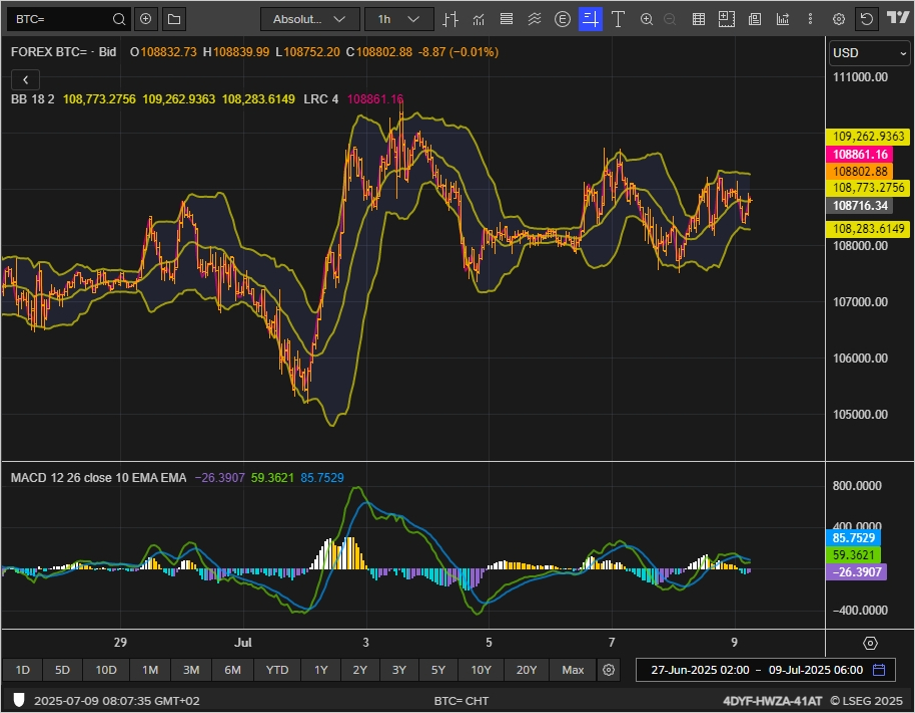Select the 3M range button
This screenshot has width=915, height=713.
191,670
